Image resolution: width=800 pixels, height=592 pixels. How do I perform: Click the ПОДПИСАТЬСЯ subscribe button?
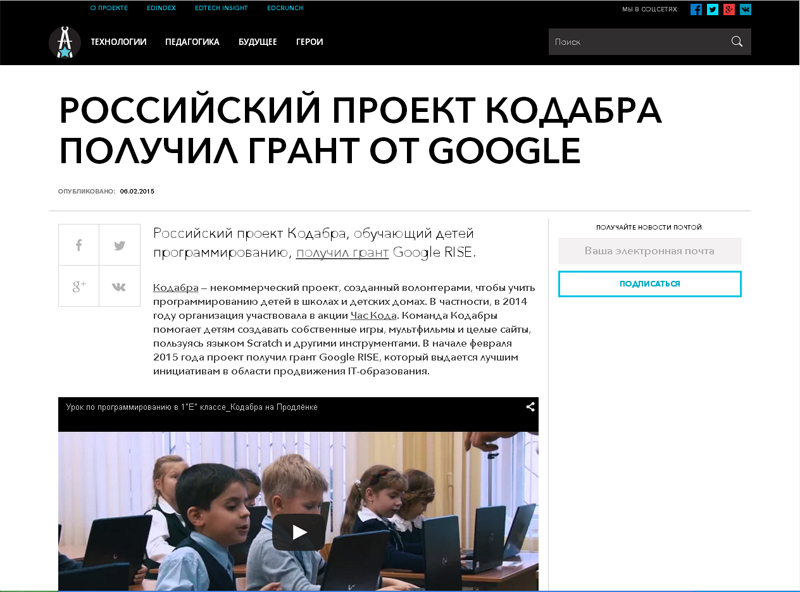649,284
